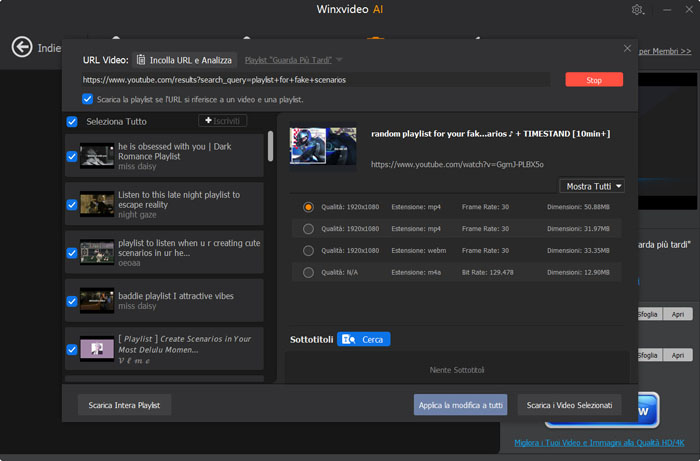This screenshot has width=700, height=461.
Task: Click the video watch URL text
Action: coord(457,165)
